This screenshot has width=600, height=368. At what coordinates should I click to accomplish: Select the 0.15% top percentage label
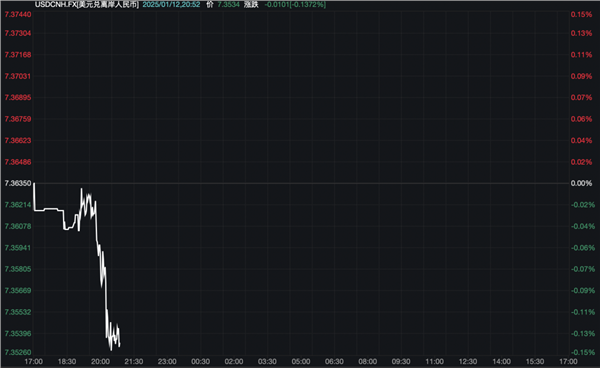click(581, 15)
